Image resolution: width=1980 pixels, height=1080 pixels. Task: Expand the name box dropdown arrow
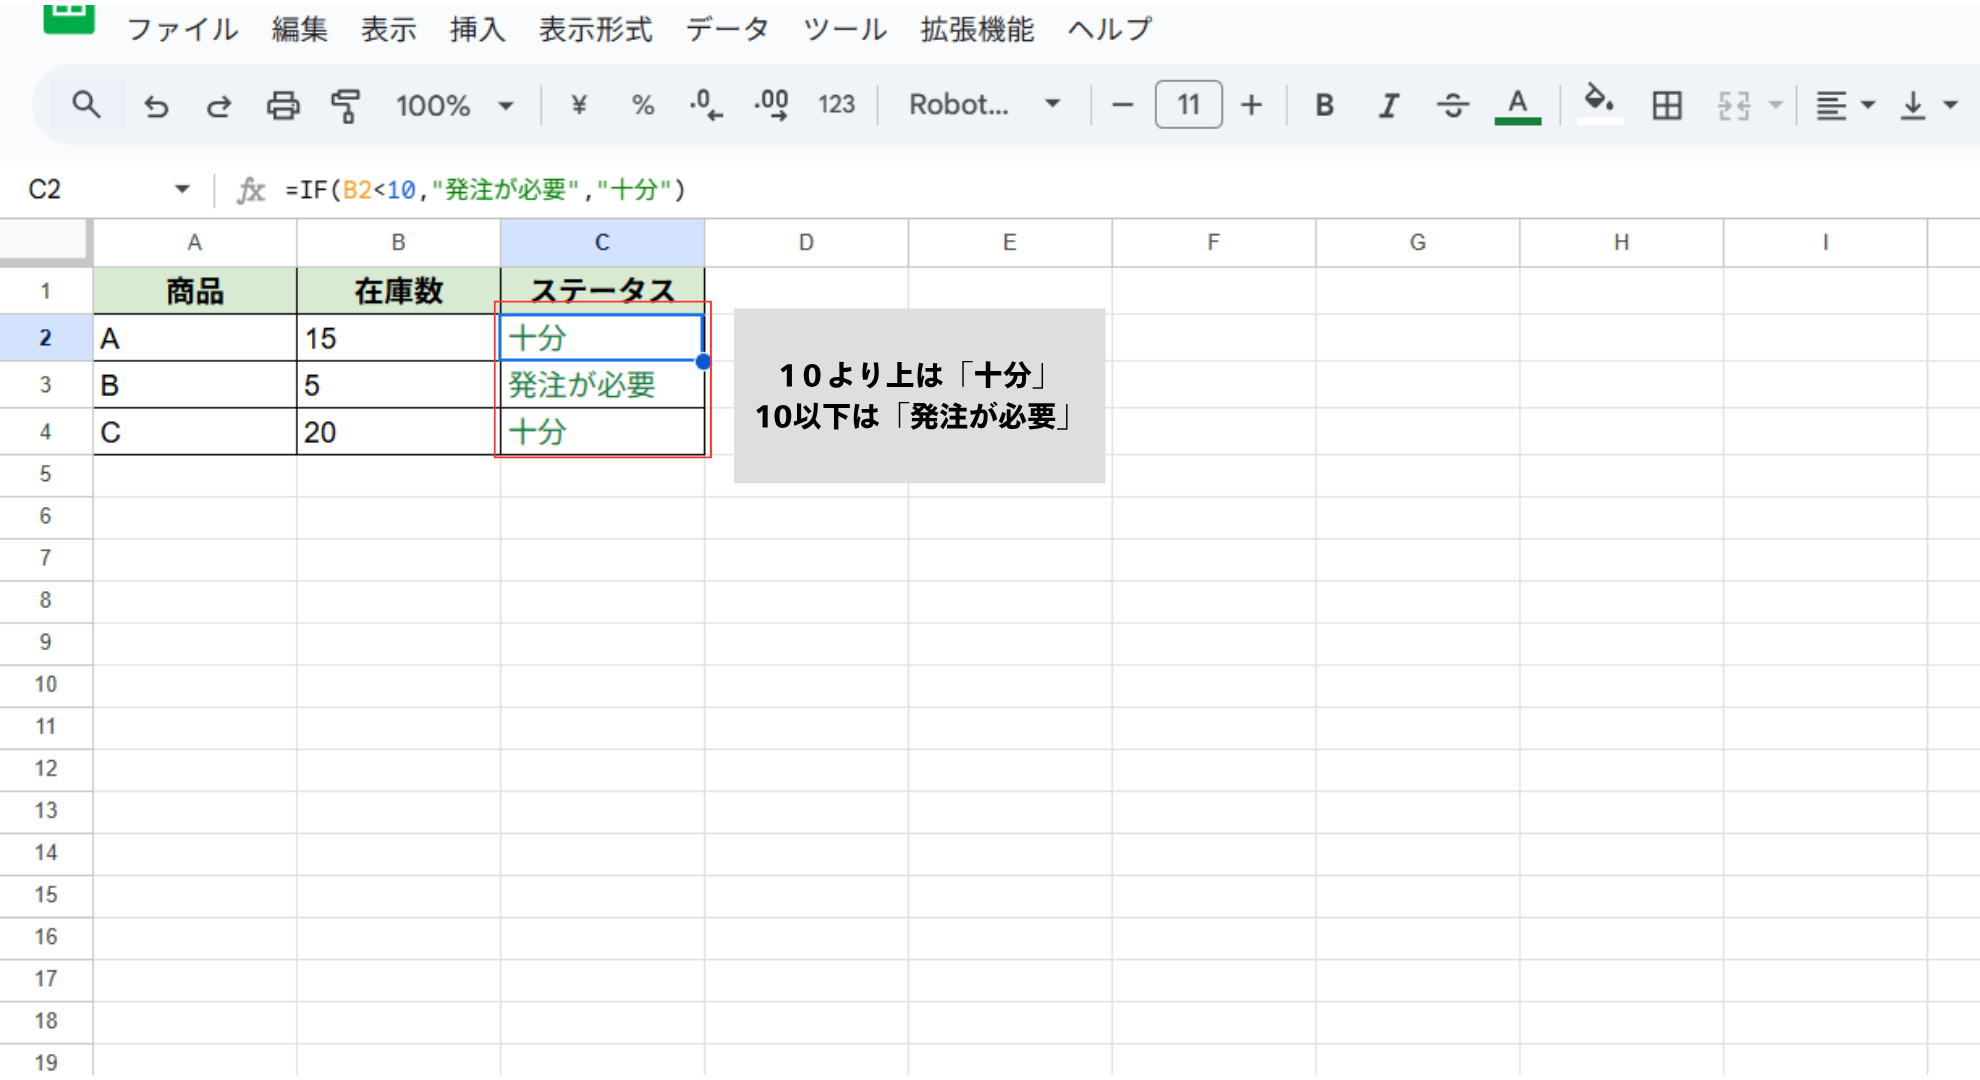pyautogui.click(x=182, y=189)
